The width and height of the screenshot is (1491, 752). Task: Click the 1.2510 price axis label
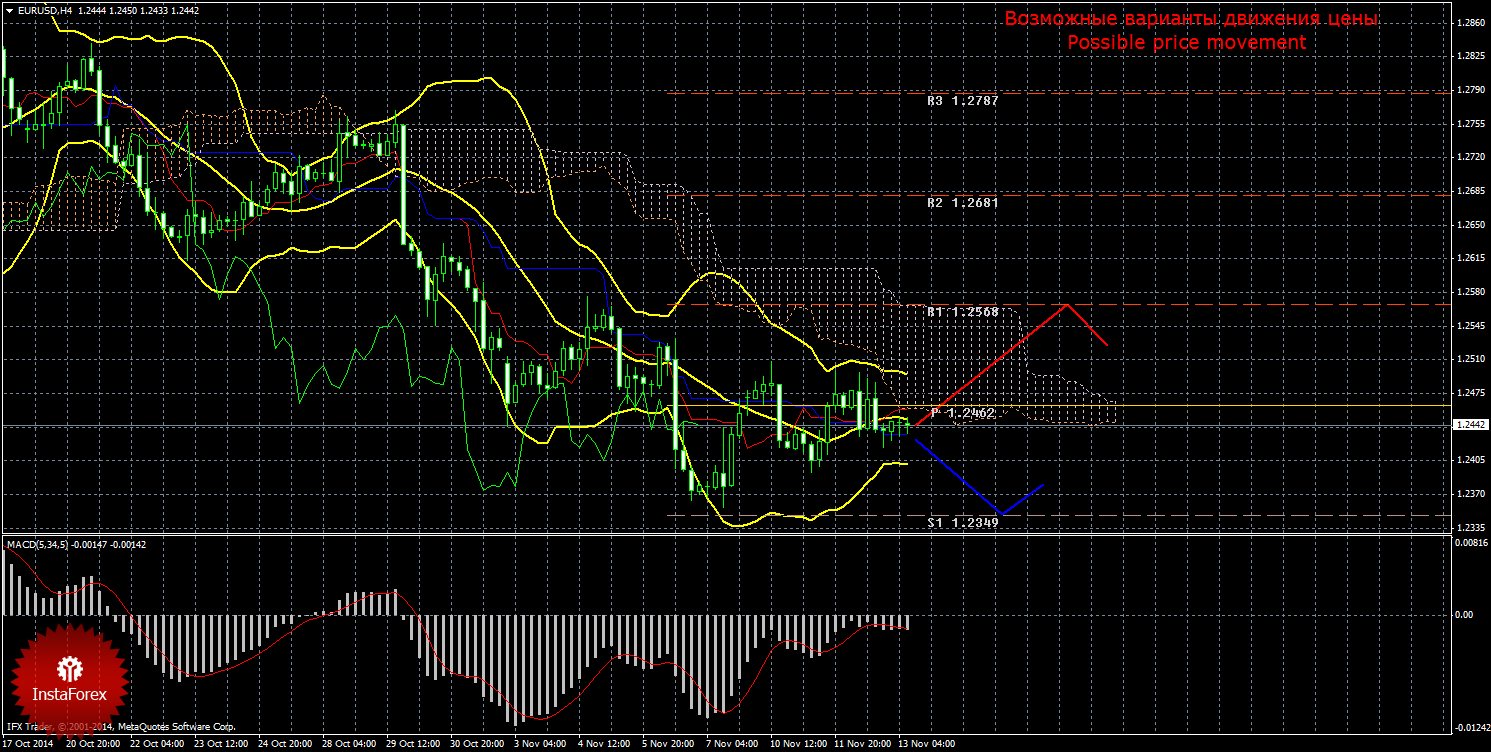pyautogui.click(x=1471, y=359)
